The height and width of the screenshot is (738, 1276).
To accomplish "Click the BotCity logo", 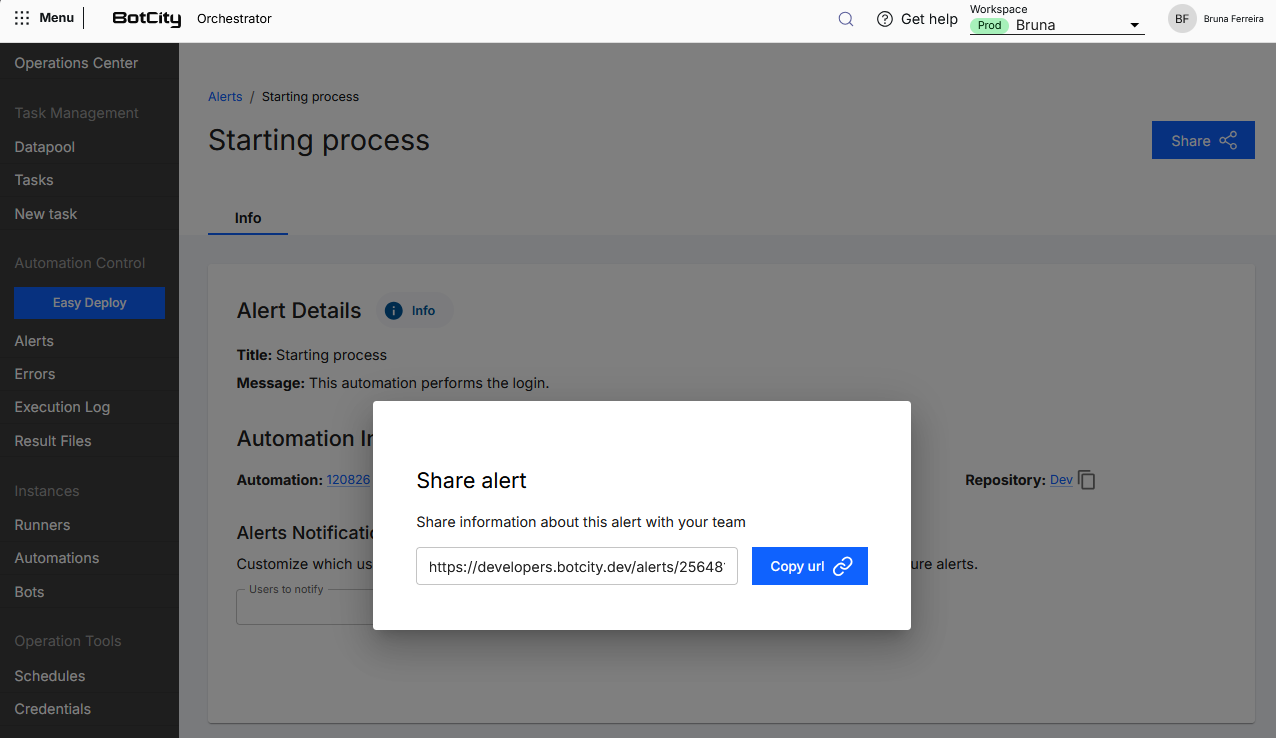I will click(146, 18).
